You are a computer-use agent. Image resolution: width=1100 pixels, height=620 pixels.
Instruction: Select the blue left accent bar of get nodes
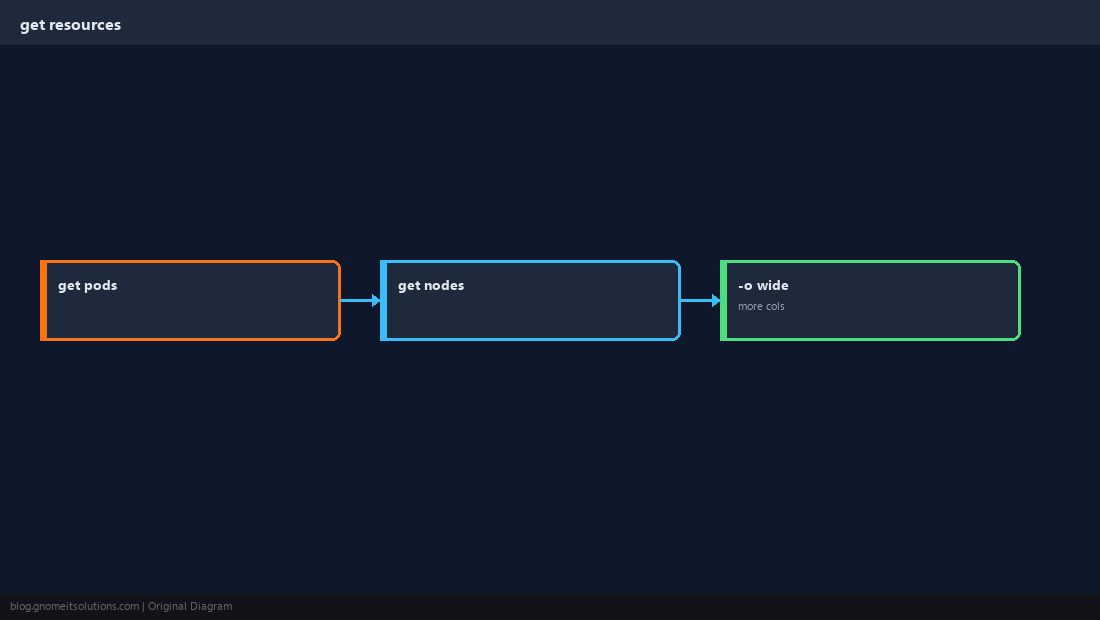pos(384,300)
